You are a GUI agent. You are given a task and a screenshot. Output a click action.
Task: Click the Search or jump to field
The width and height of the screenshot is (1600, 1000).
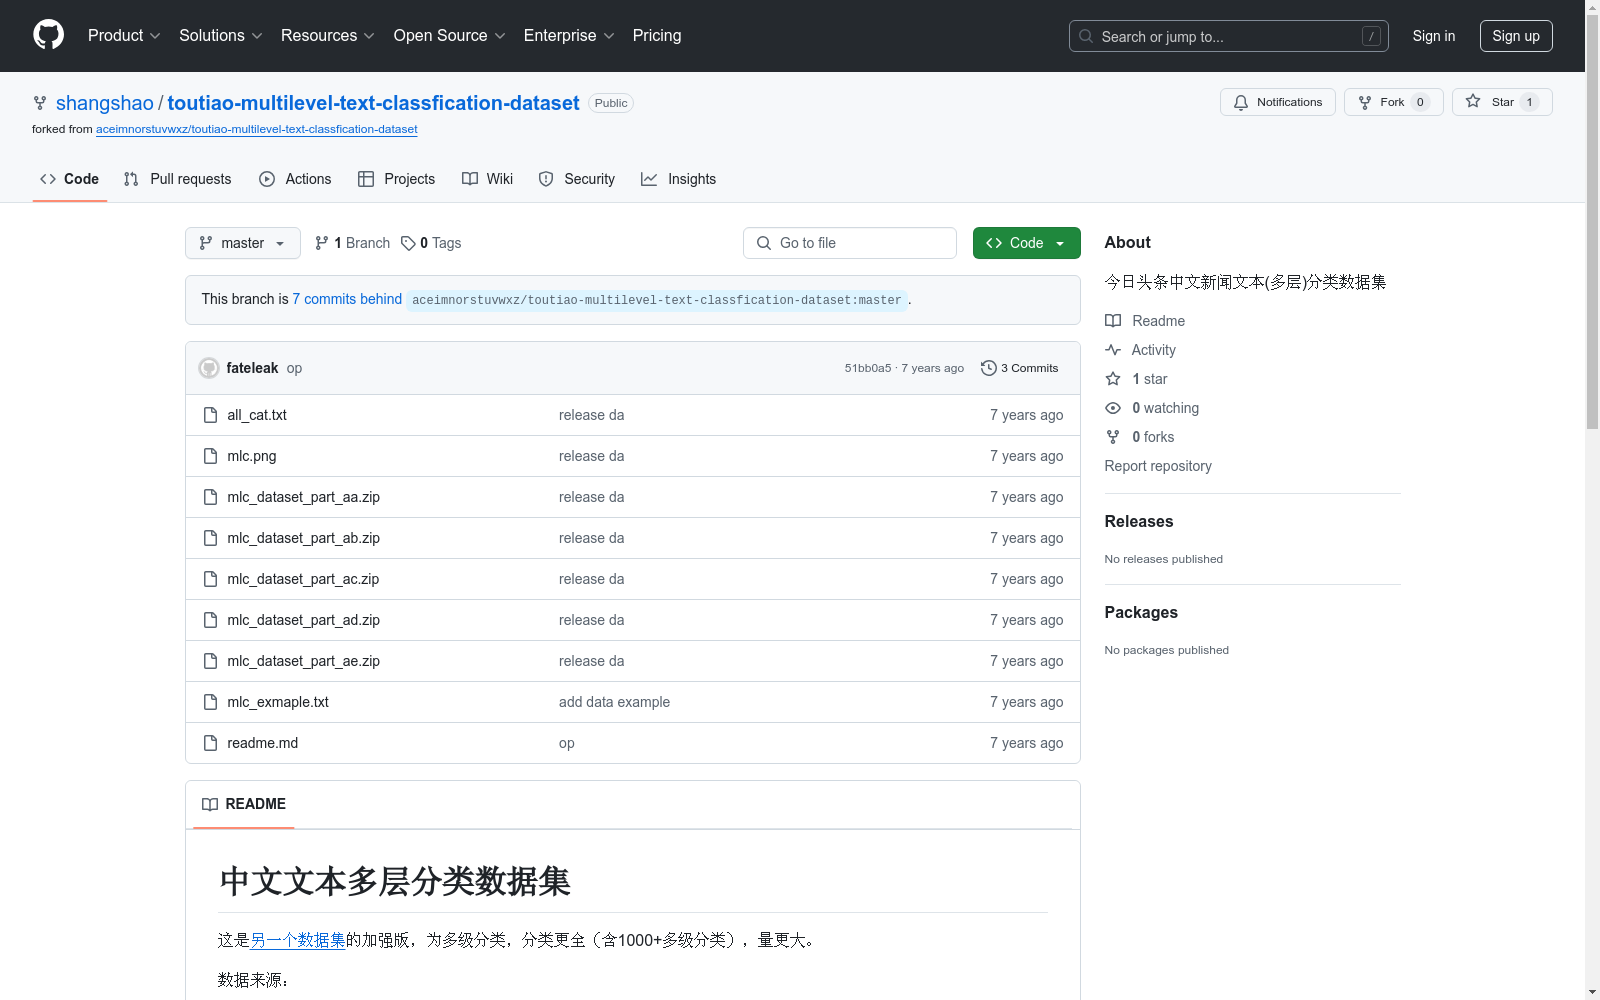coord(1229,36)
